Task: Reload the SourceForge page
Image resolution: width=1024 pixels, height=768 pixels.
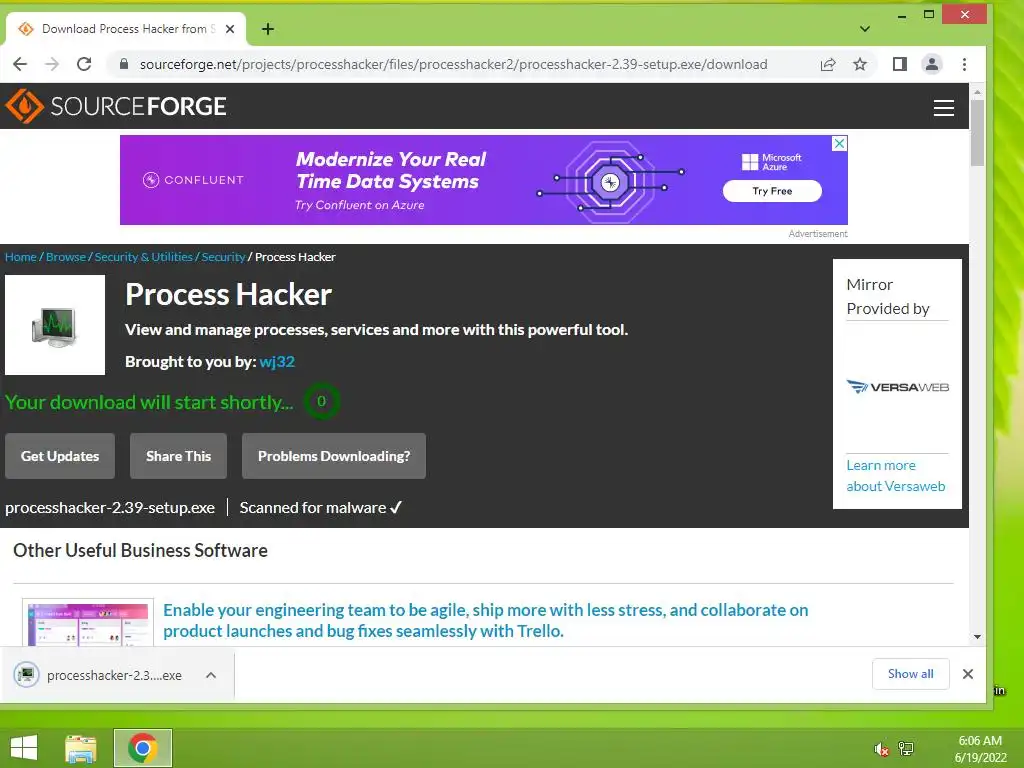Action: [x=84, y=64]
